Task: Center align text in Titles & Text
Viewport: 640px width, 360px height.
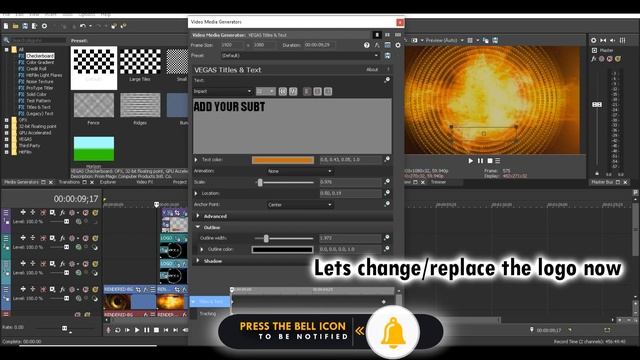Action: pyautogui.click(x=318, y=91)
